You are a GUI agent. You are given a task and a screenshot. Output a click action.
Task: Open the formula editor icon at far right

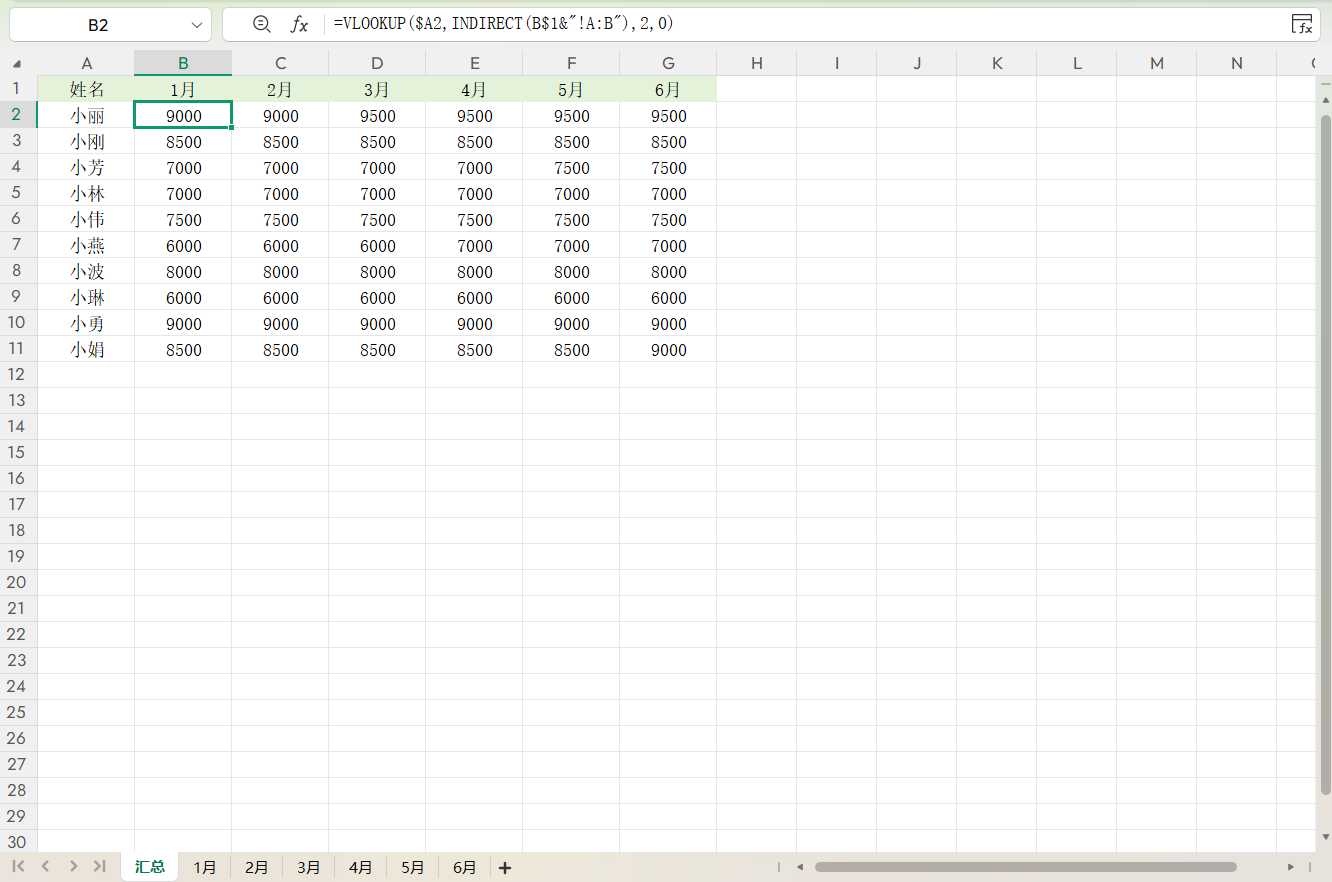[1301, 24]
